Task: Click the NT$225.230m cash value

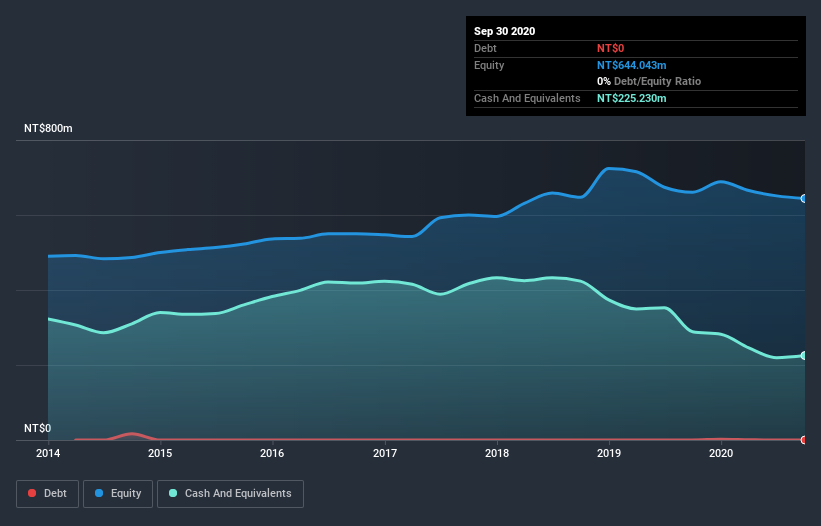Action: click(x=631, y=98)
